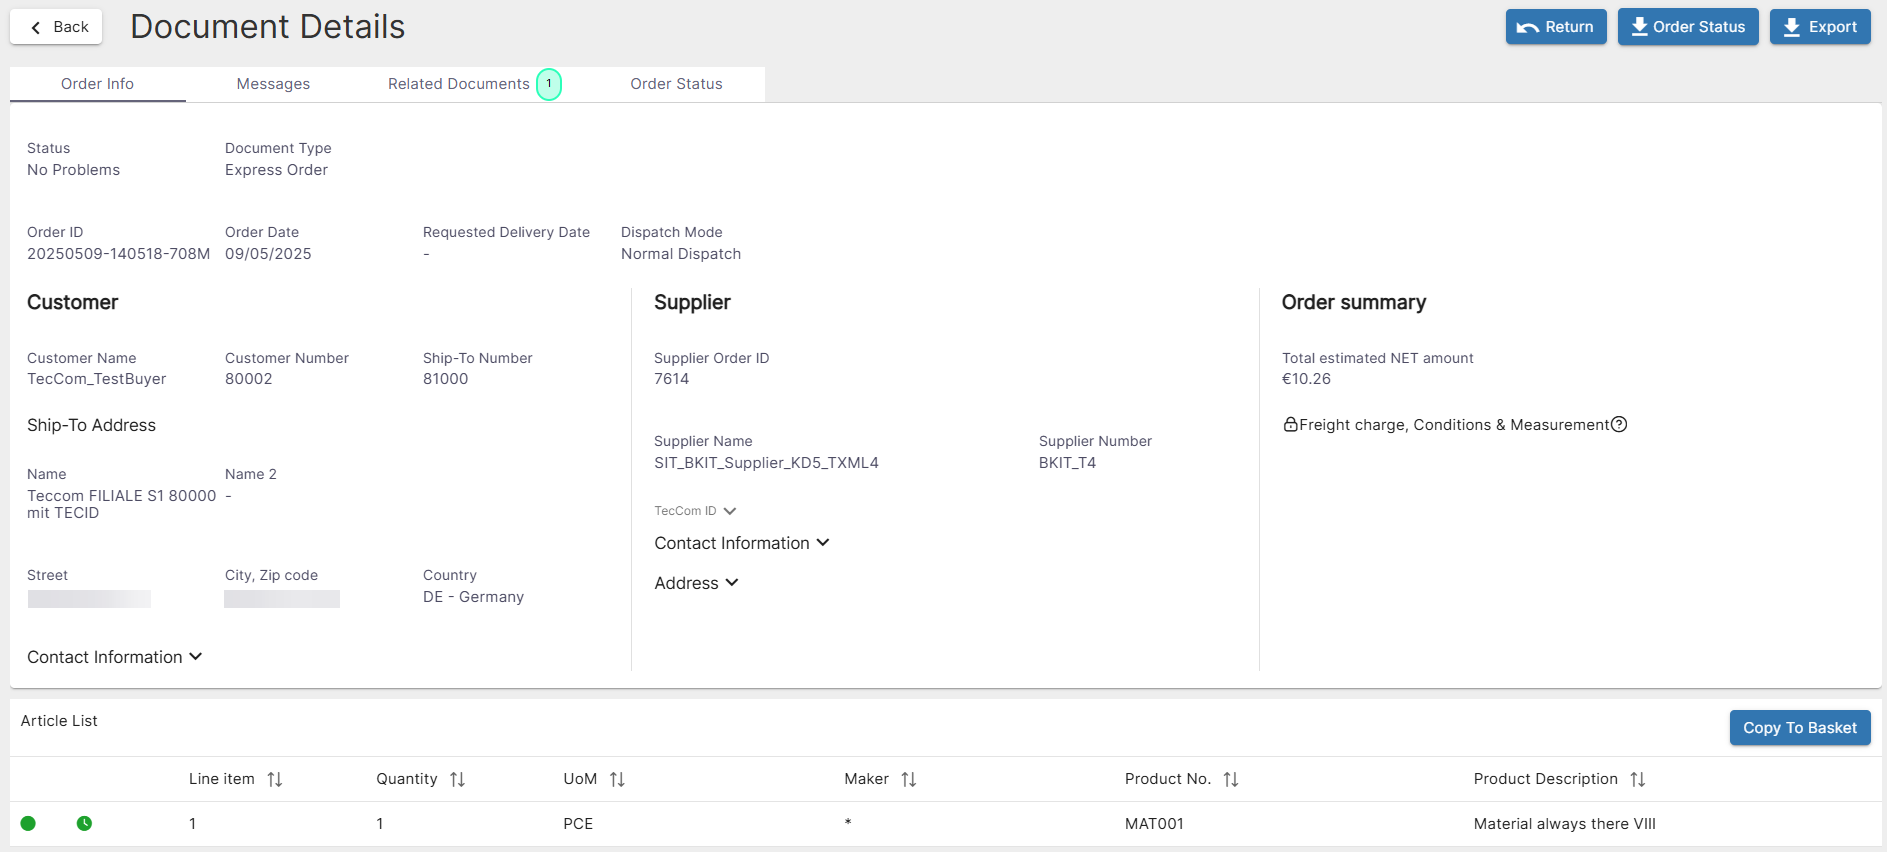Expand customer Contact Information
The height and width of the screenshot is (852, 1887).
pos(115,657)
